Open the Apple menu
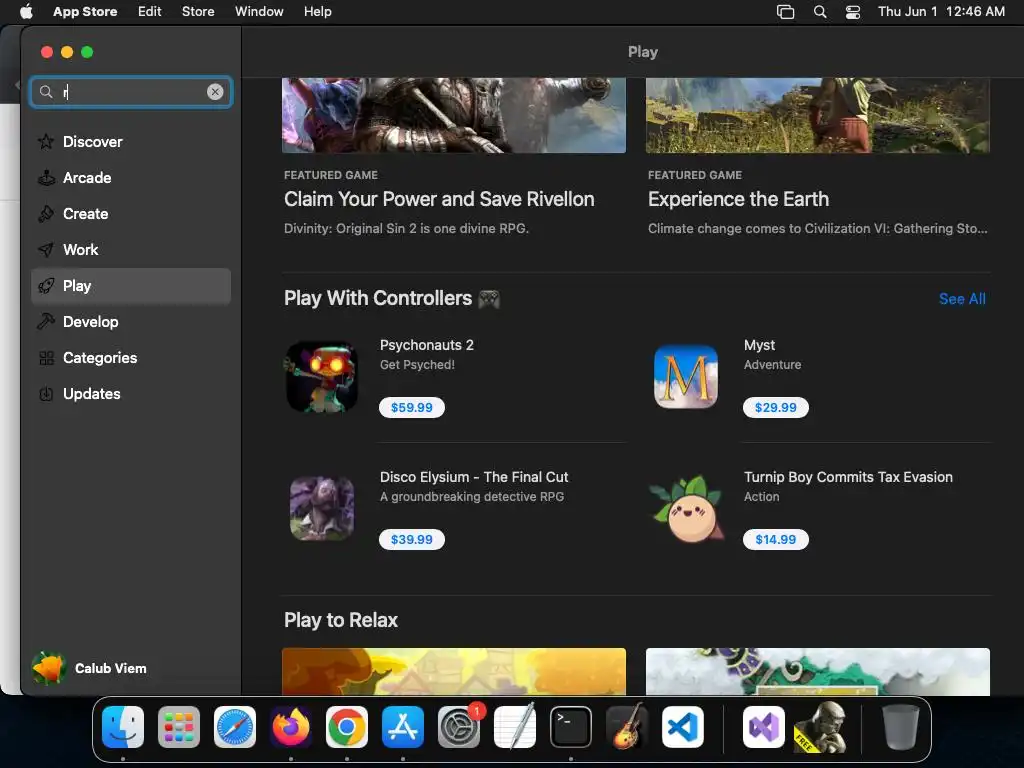Image resolution: width=1024 pixels, height=768 pixels. [26, 12]
